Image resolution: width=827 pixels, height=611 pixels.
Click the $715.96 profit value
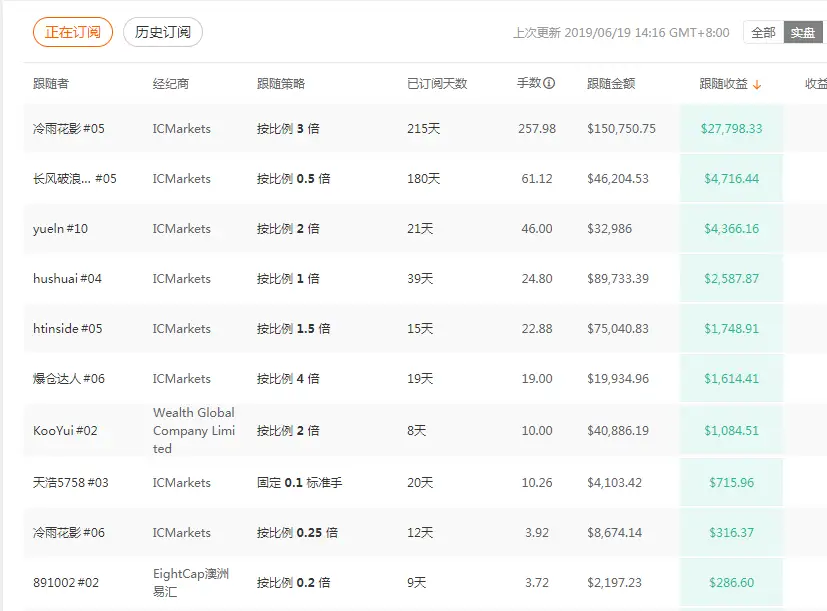[732, 483]
